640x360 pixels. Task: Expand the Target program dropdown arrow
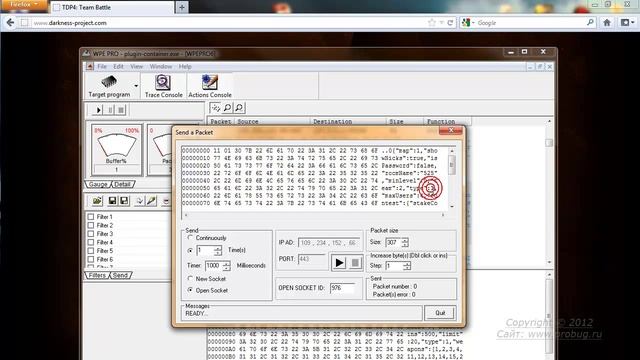click(x=136, y=86)
